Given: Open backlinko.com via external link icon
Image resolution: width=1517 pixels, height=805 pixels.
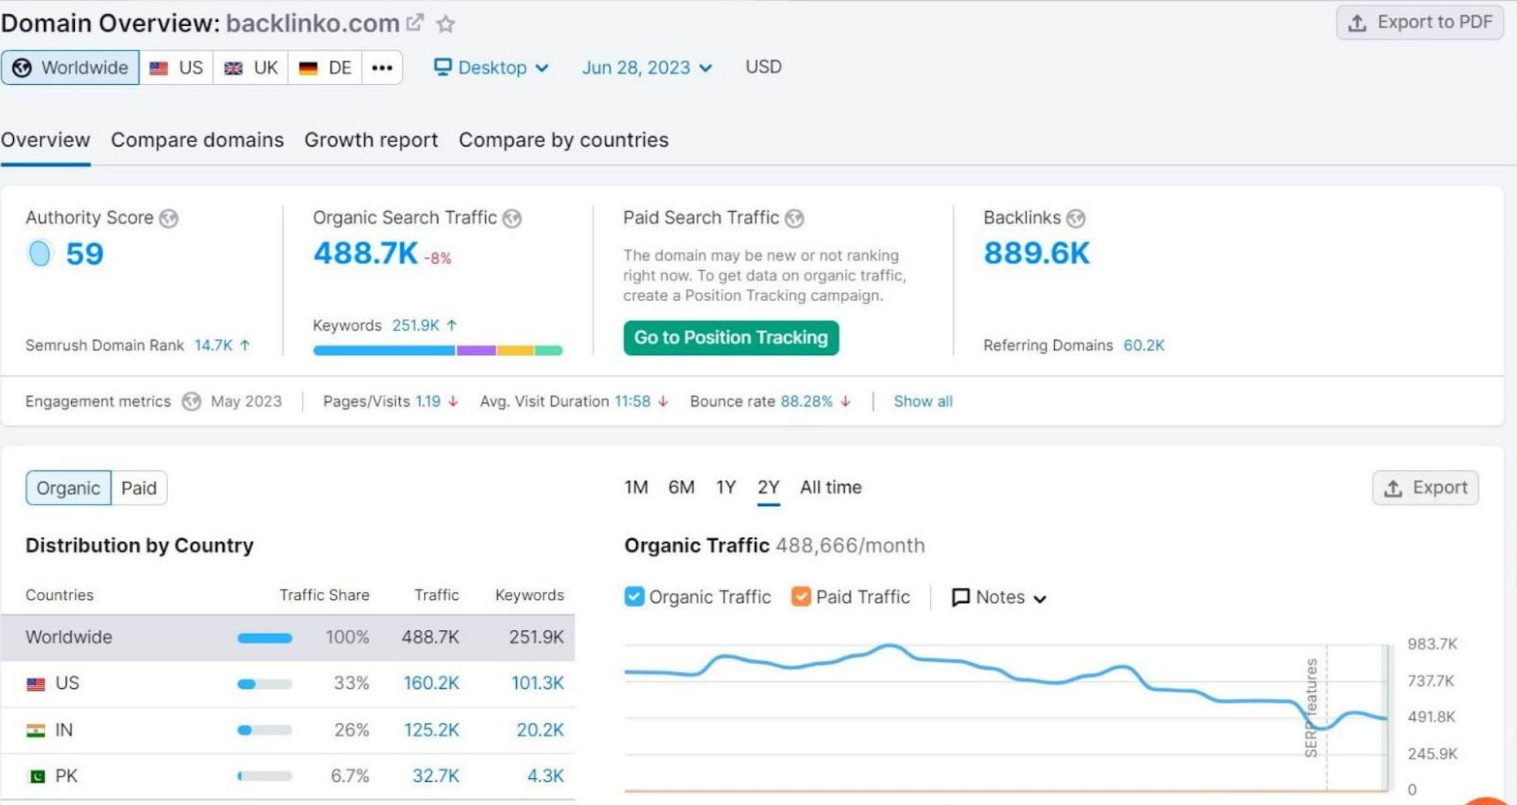Looking at the screenshot, I should pos(415,22).
